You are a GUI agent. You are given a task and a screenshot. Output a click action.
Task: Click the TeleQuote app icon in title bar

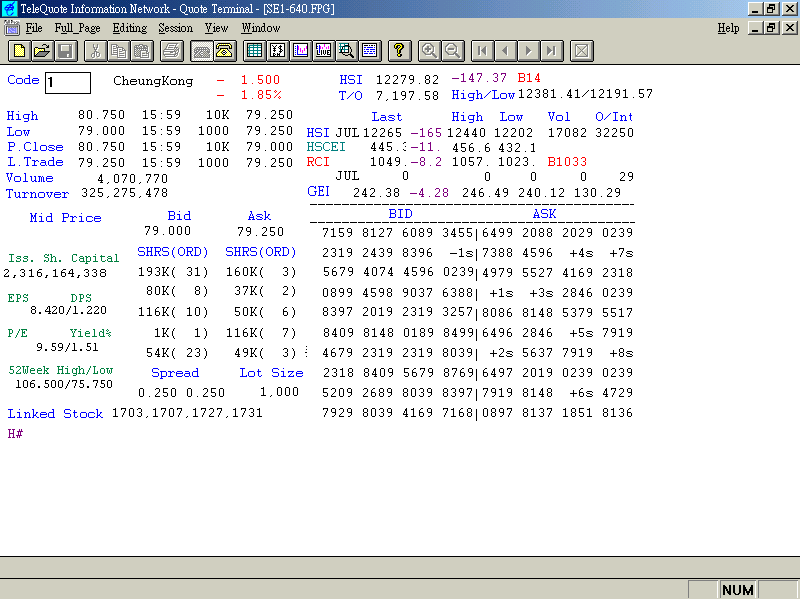pos(9,9)
